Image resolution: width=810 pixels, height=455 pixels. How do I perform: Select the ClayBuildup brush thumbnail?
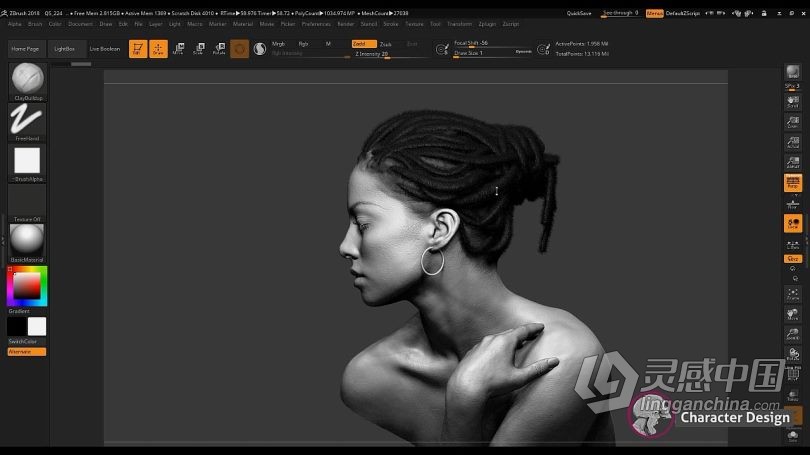coord(27,82)
